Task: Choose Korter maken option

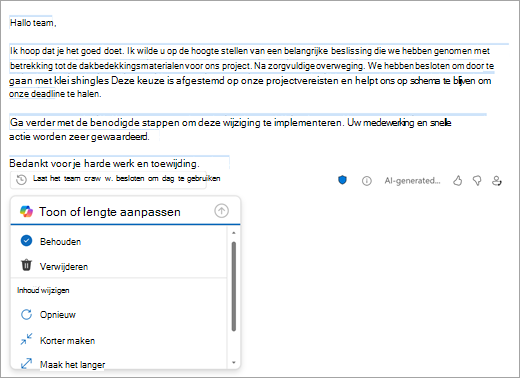Action: pyautogui.click(x=119, y=340)
